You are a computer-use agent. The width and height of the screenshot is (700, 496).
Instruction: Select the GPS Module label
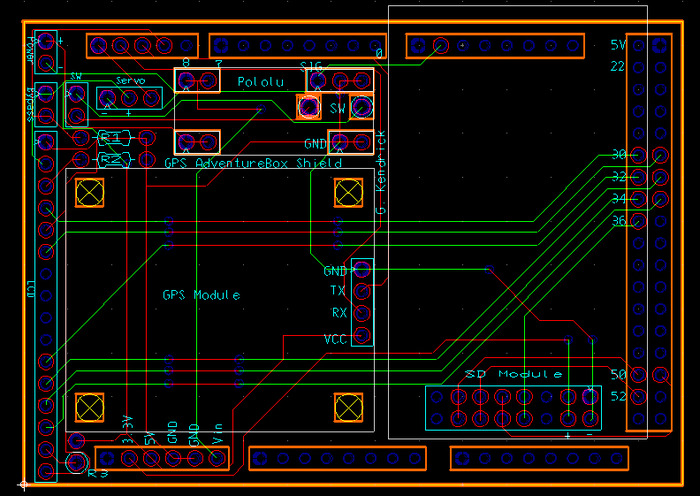(201, 295)
